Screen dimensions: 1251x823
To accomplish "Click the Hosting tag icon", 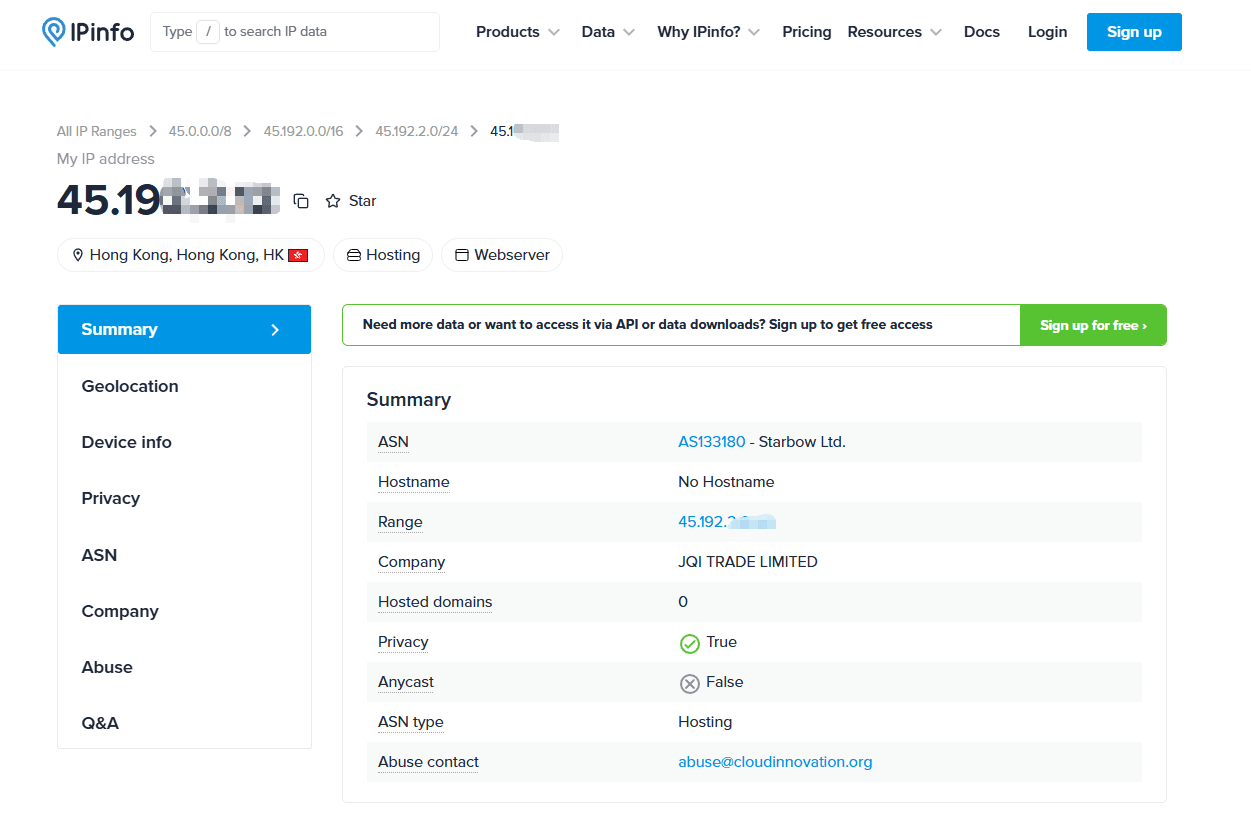I will (353, 255).
